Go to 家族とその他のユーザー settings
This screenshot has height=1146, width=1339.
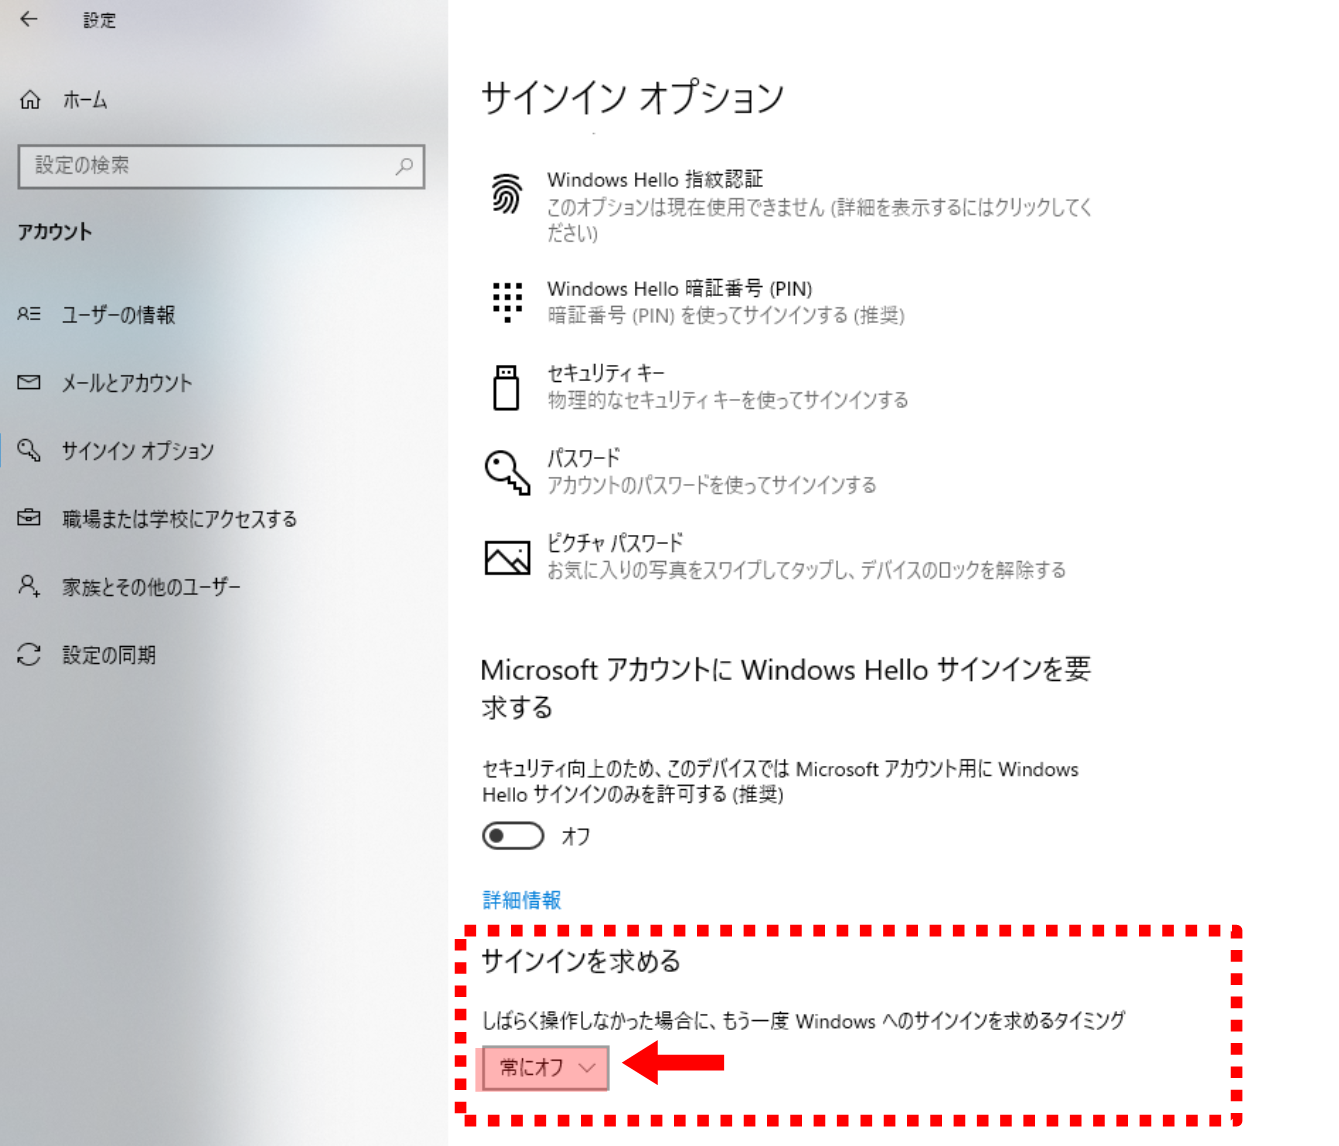coord(151,587)
